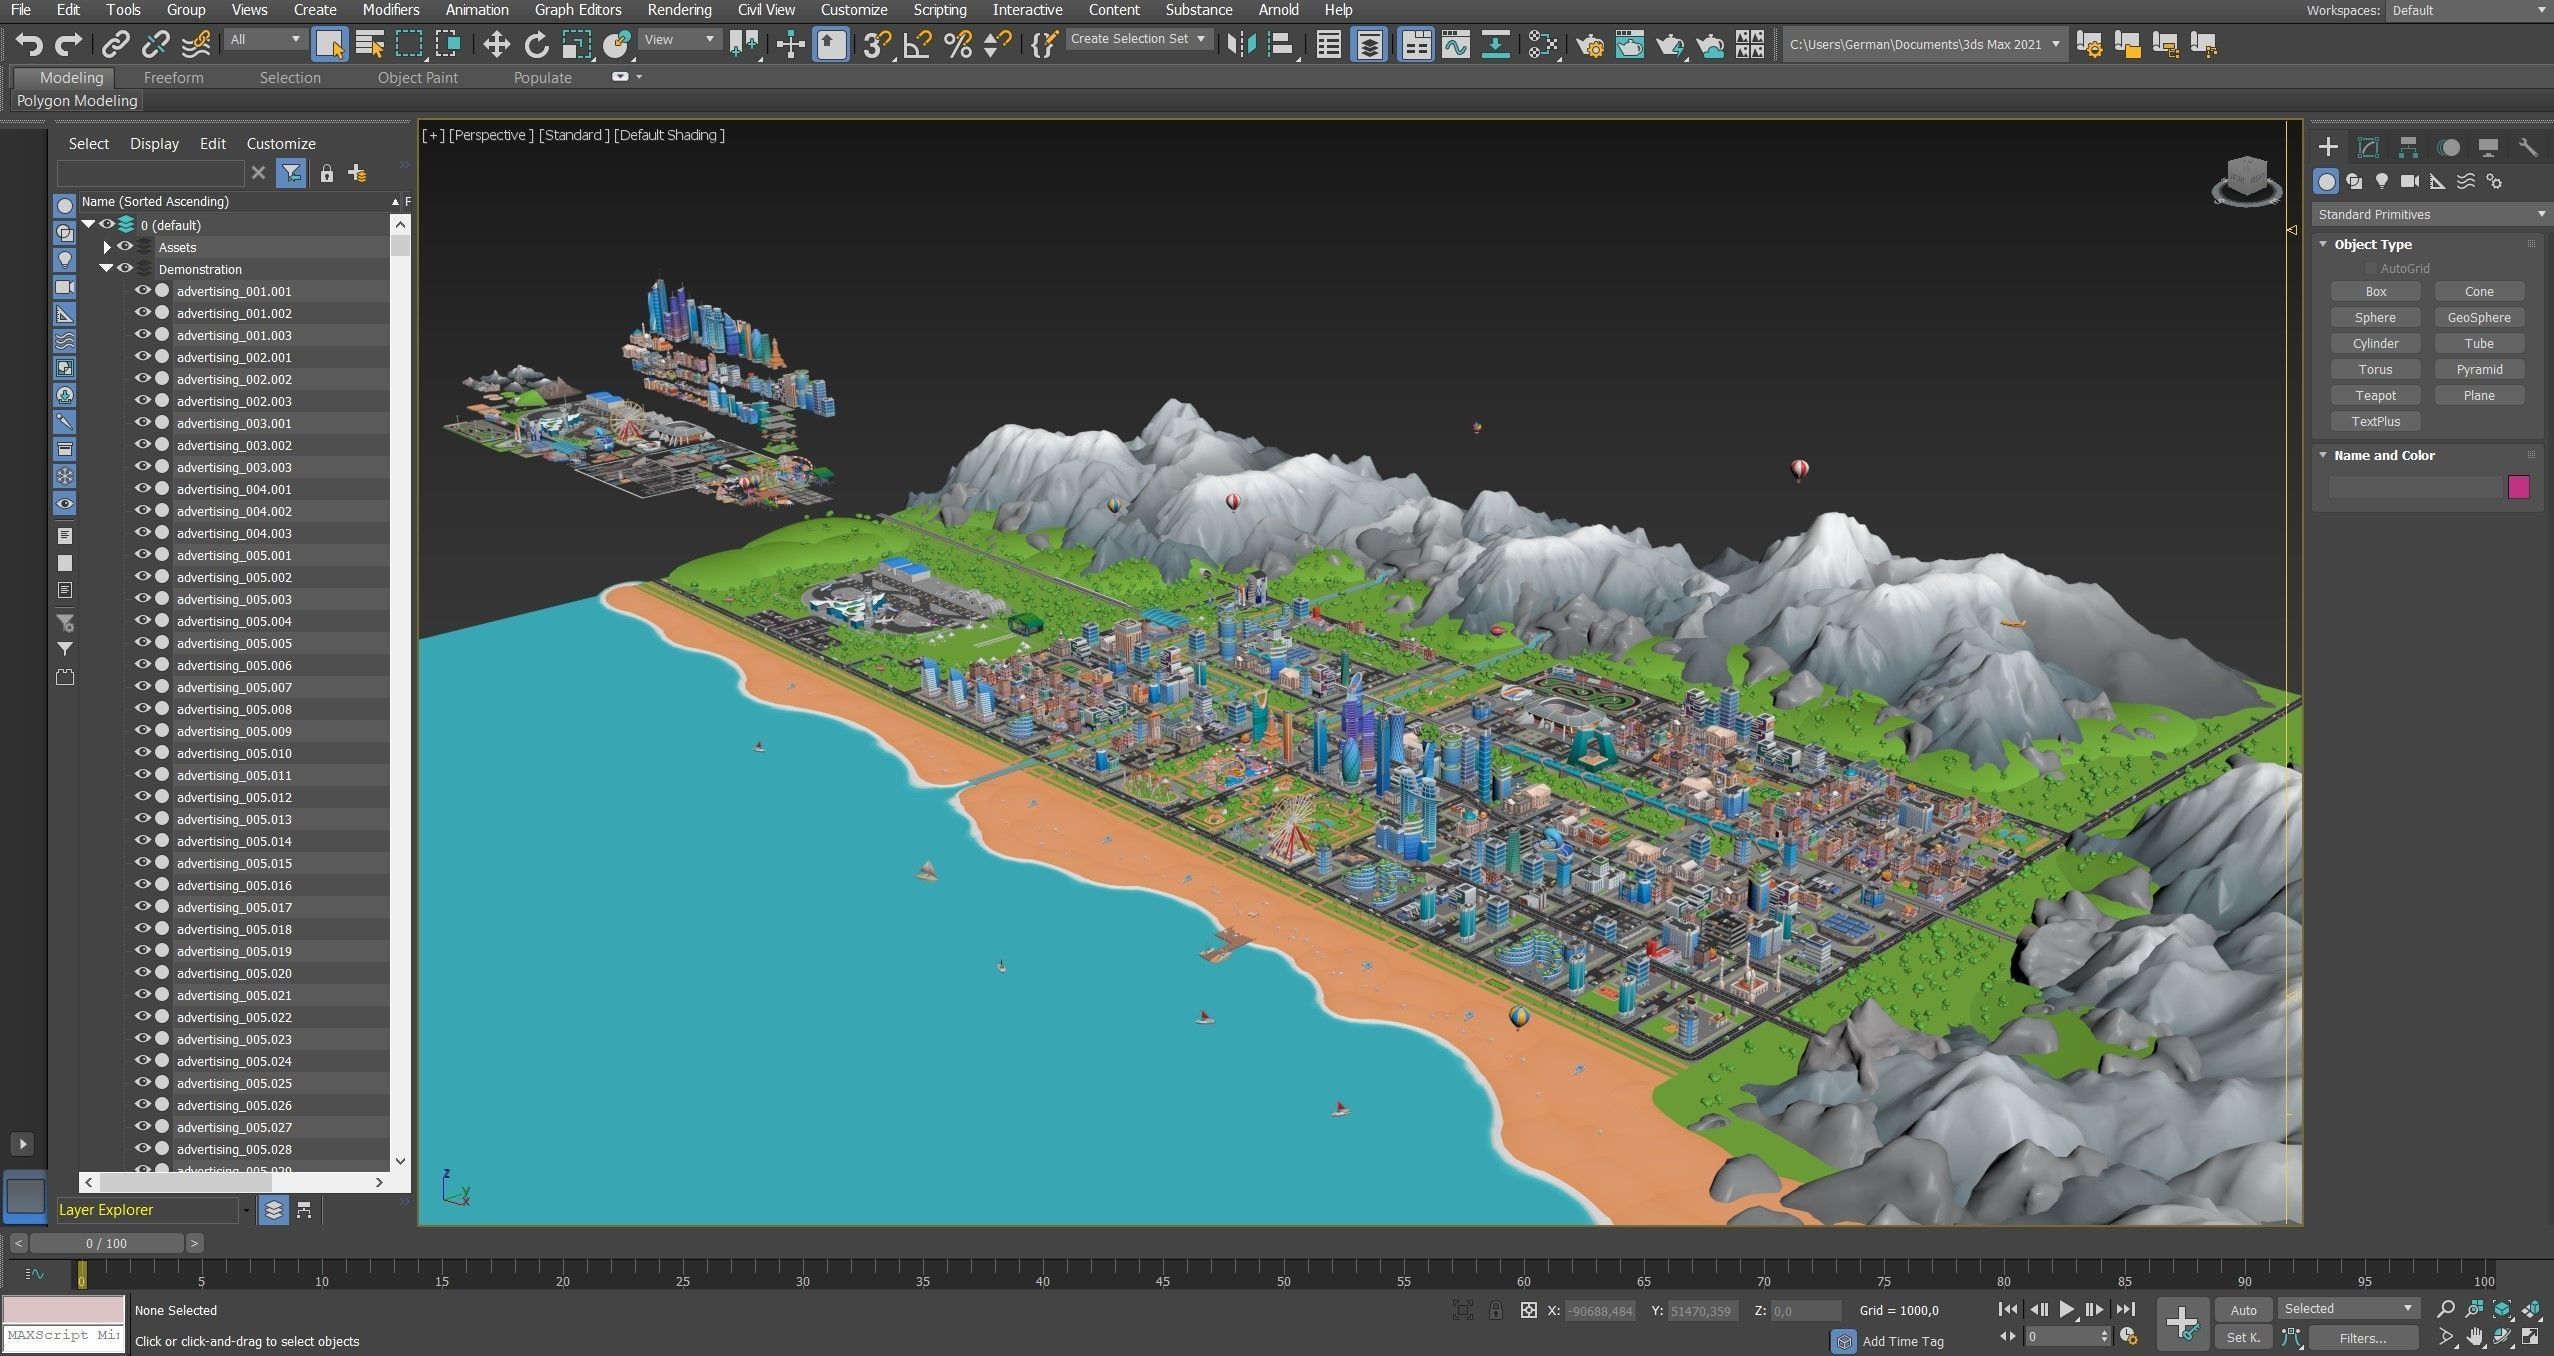Click the Filters... key filter button
The width and height of the screenshot is (2554, 1356).
click(2363, 1338)
